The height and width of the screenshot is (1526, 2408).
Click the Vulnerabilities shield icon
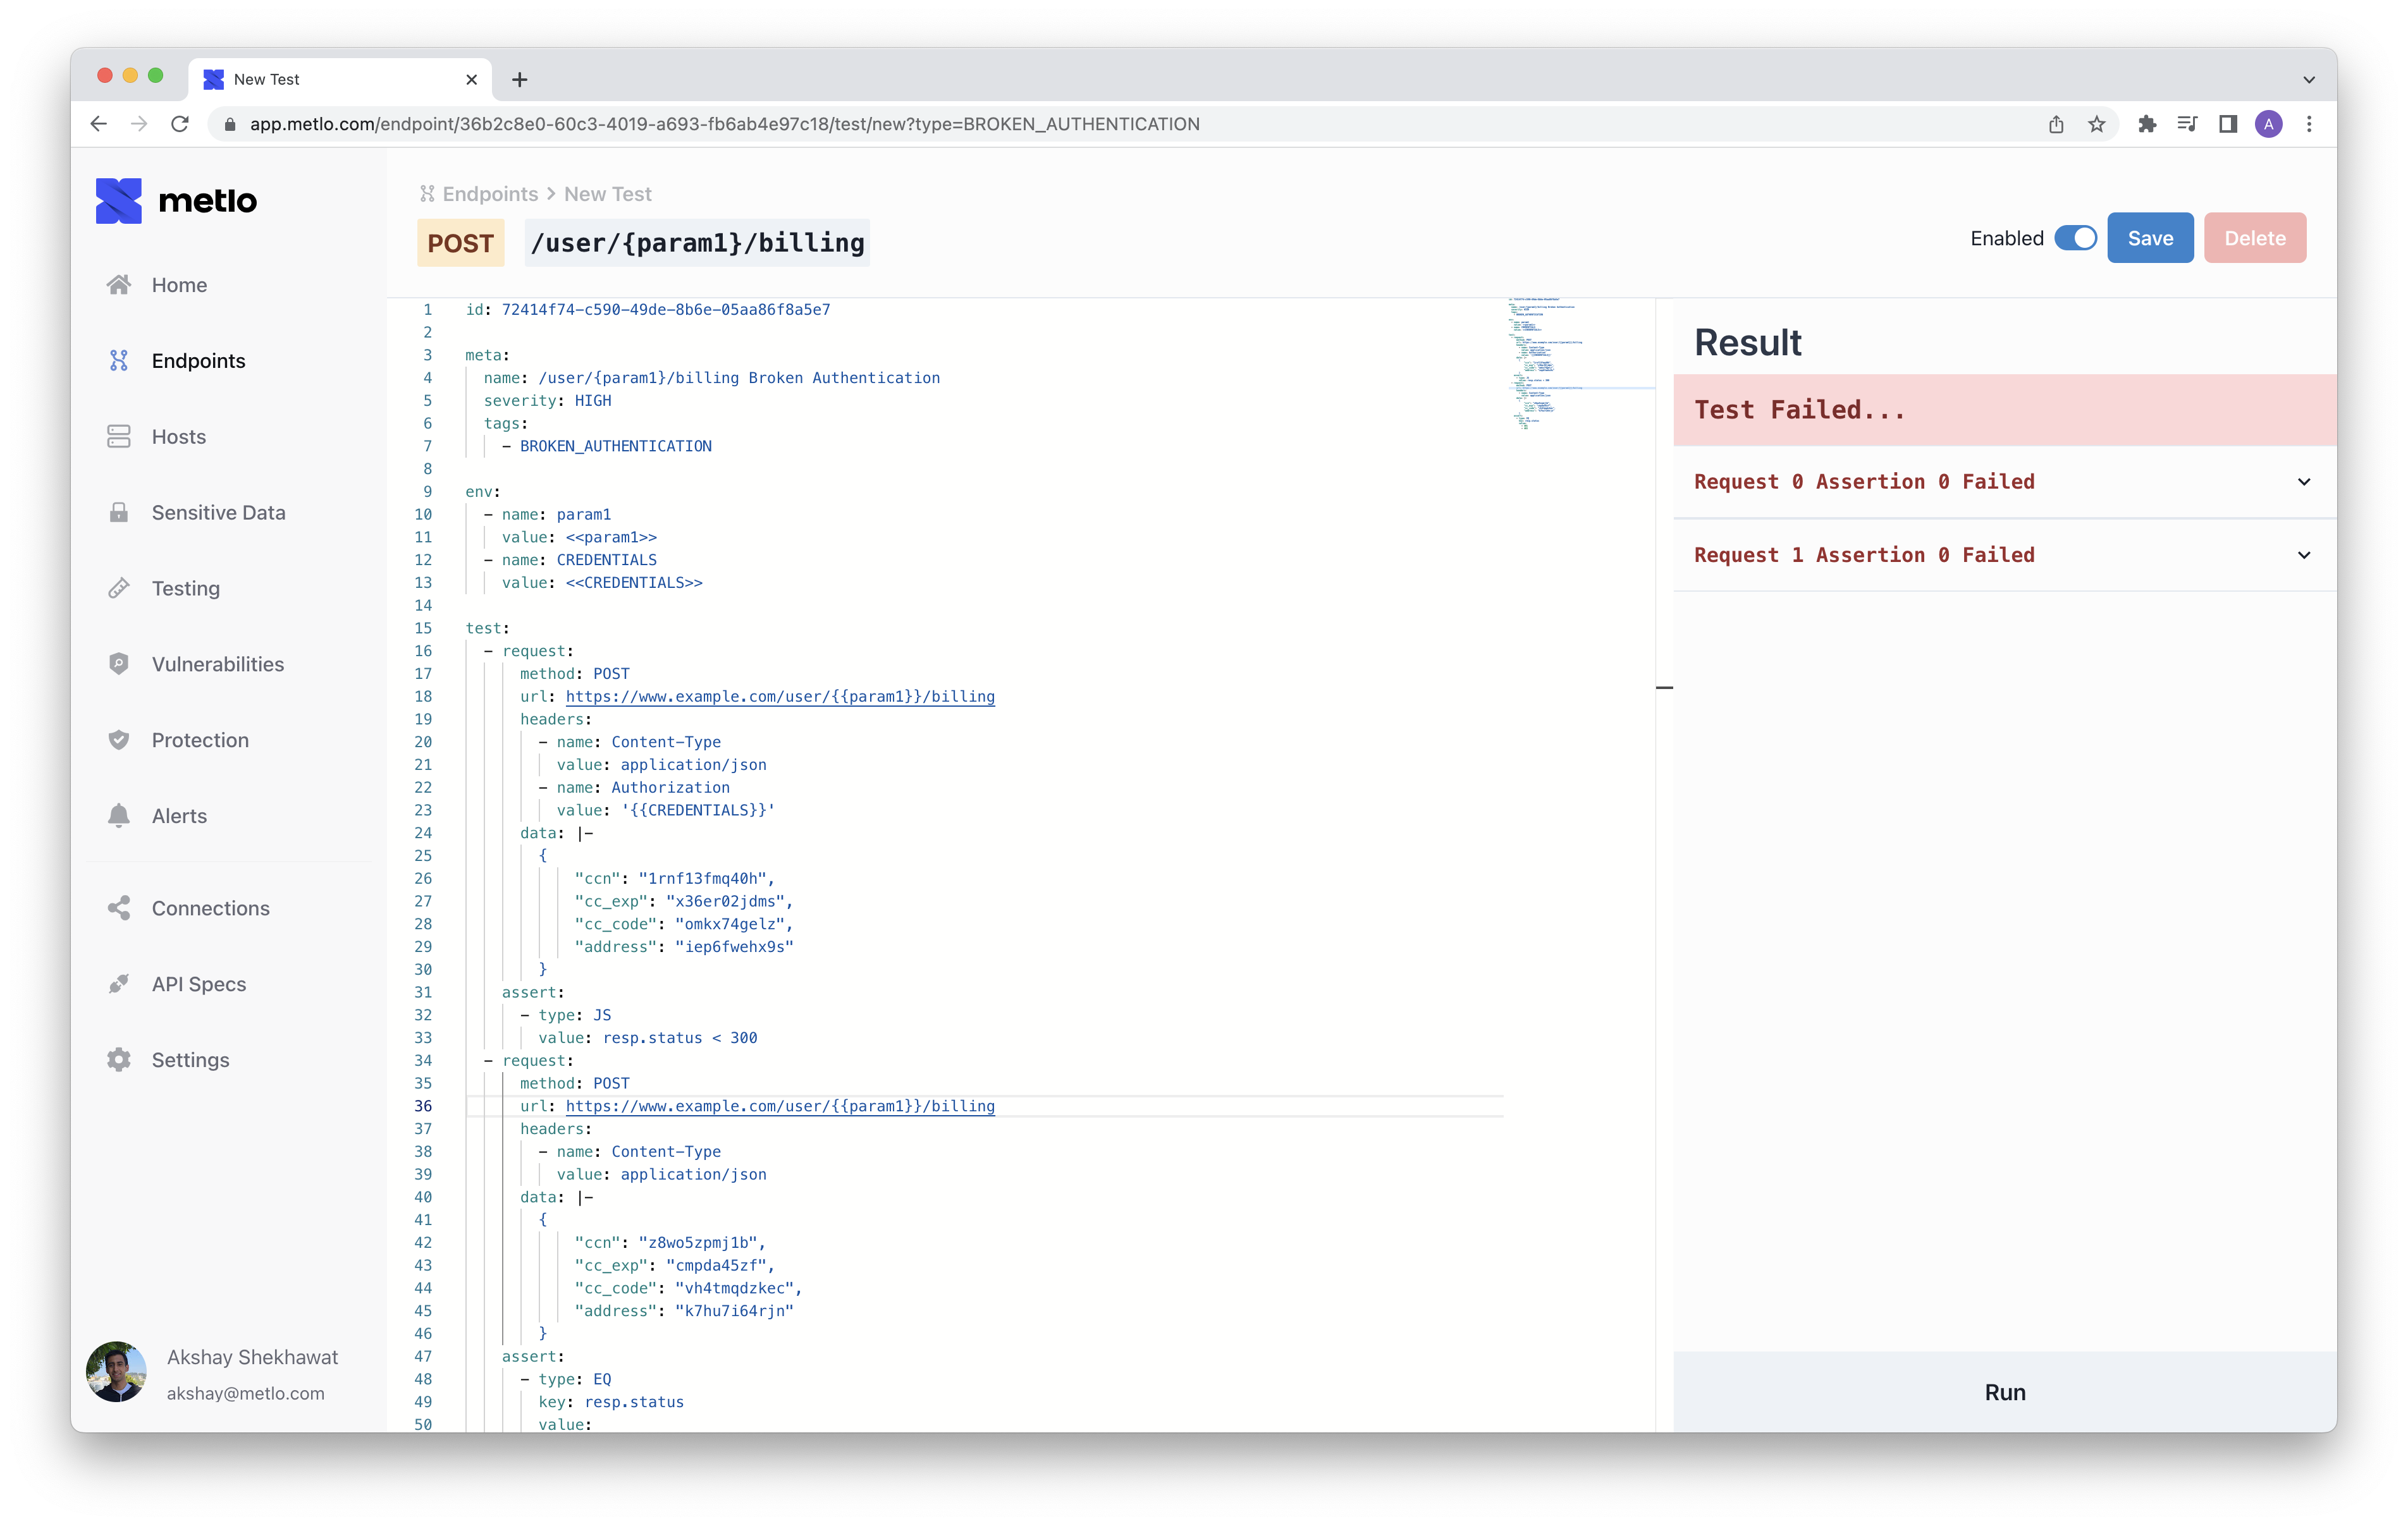pyautogui.click(x=119, y=664)
